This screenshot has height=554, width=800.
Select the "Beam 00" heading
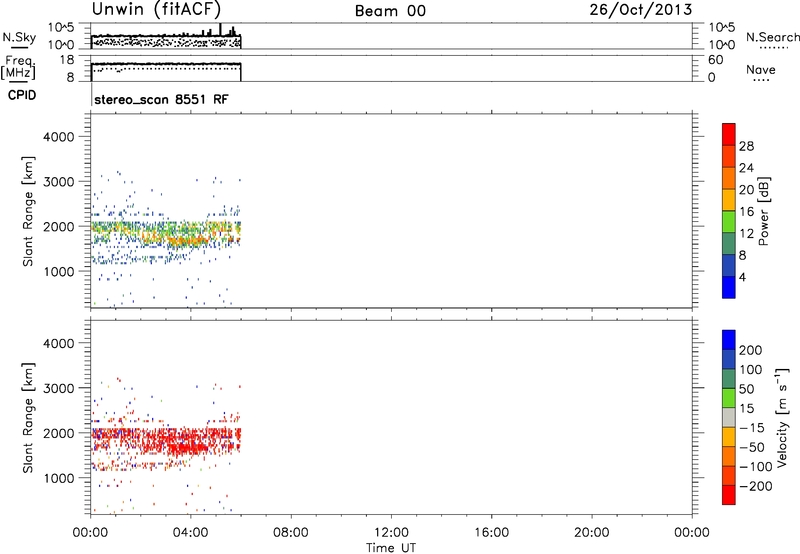(390, 11)
